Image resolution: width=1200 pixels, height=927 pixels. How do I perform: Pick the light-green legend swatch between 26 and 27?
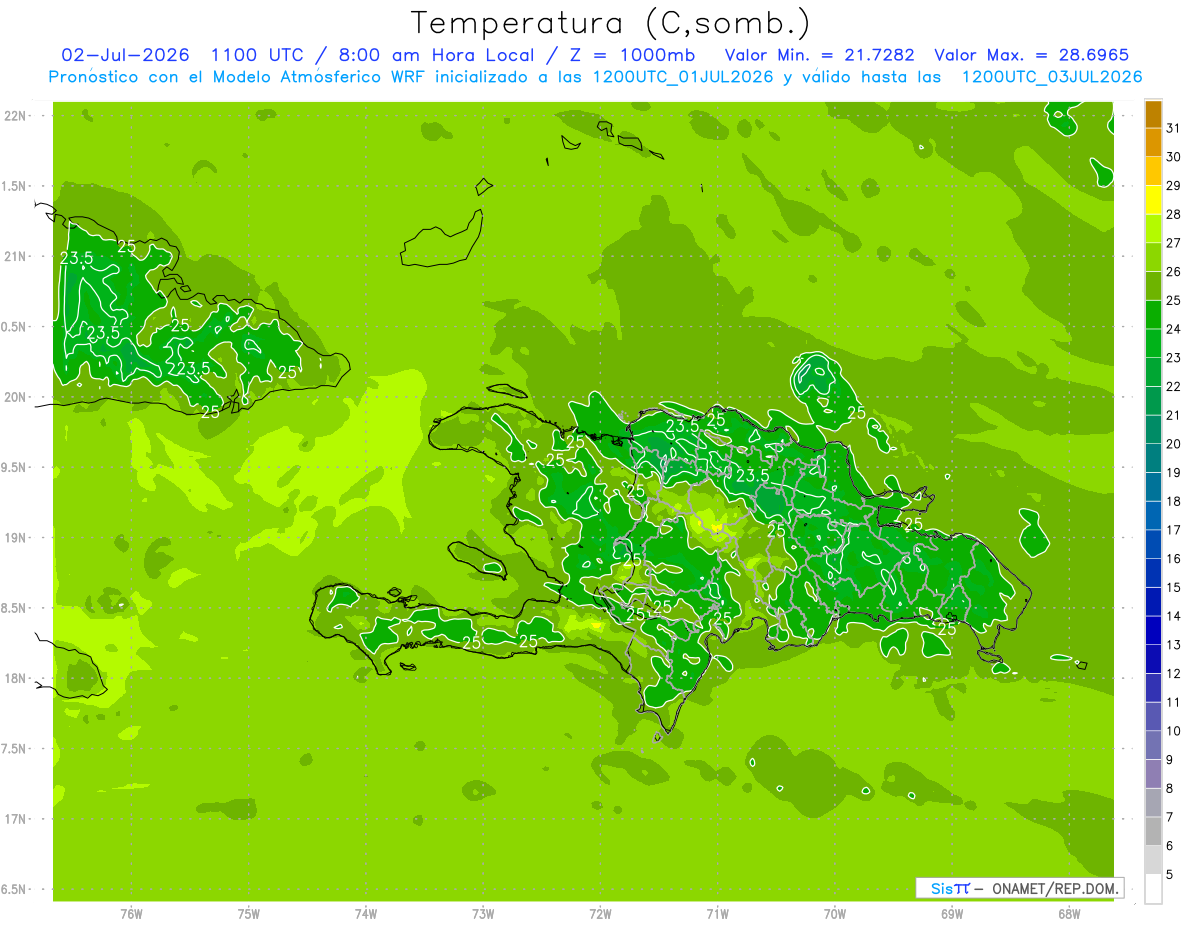(x=1153, y=257)
